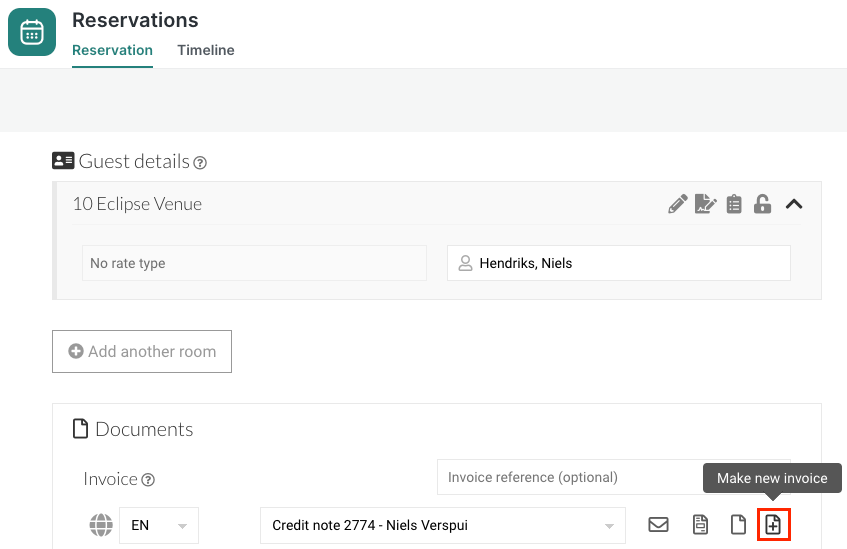Collapse the 10 Eclipse Venue room panel
This screenshot has height=549, width=847.
click(794, 204)
